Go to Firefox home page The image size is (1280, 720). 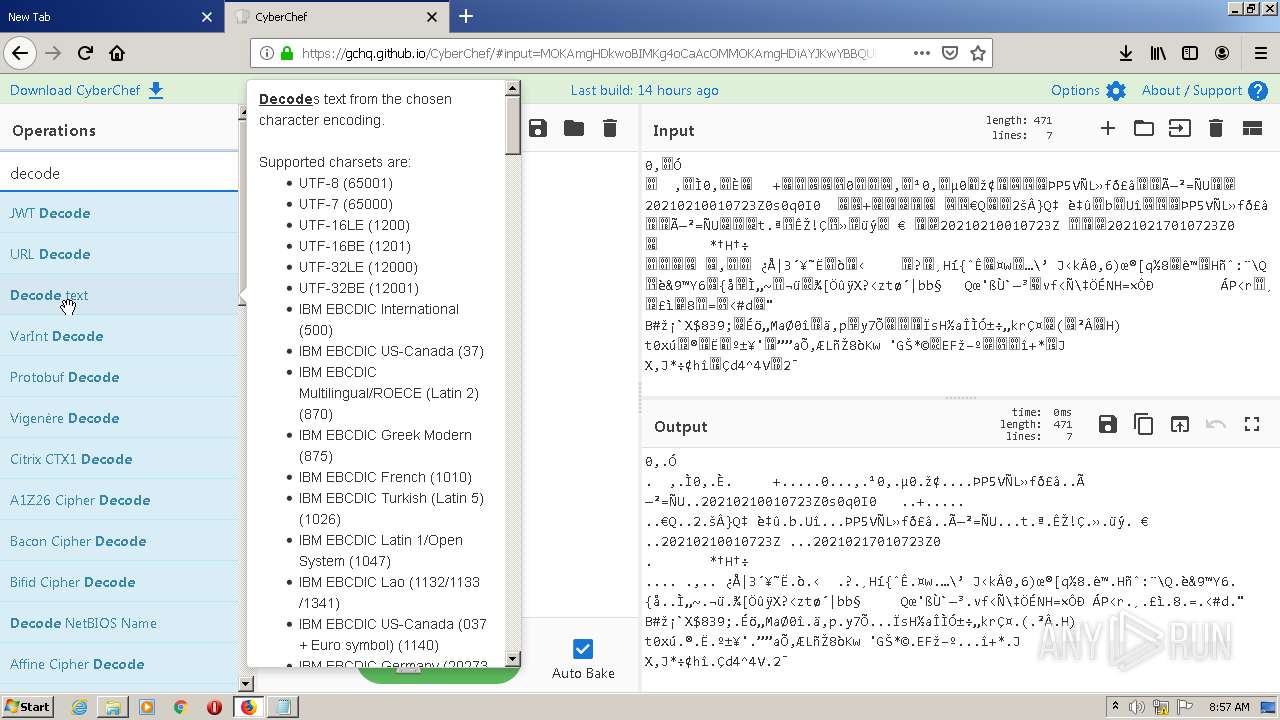[x=117, y=53]
